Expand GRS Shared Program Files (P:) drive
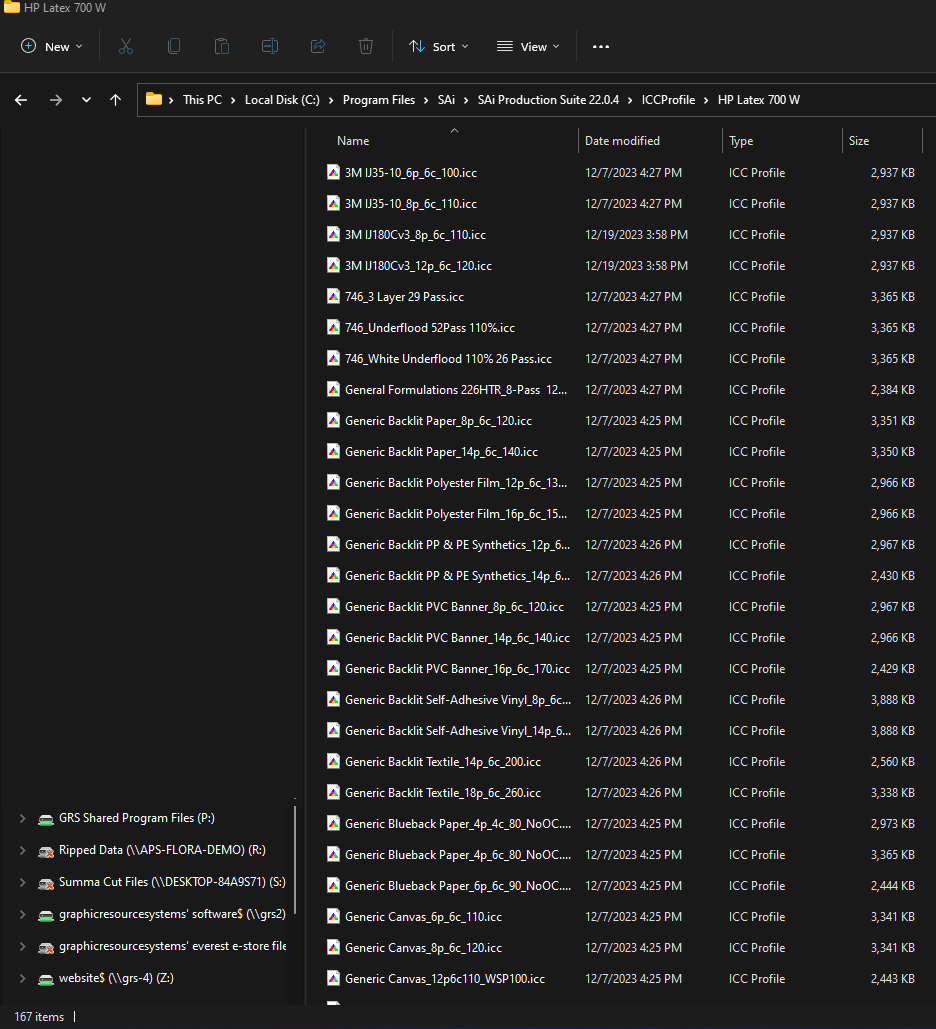 [x=22, y=818]
